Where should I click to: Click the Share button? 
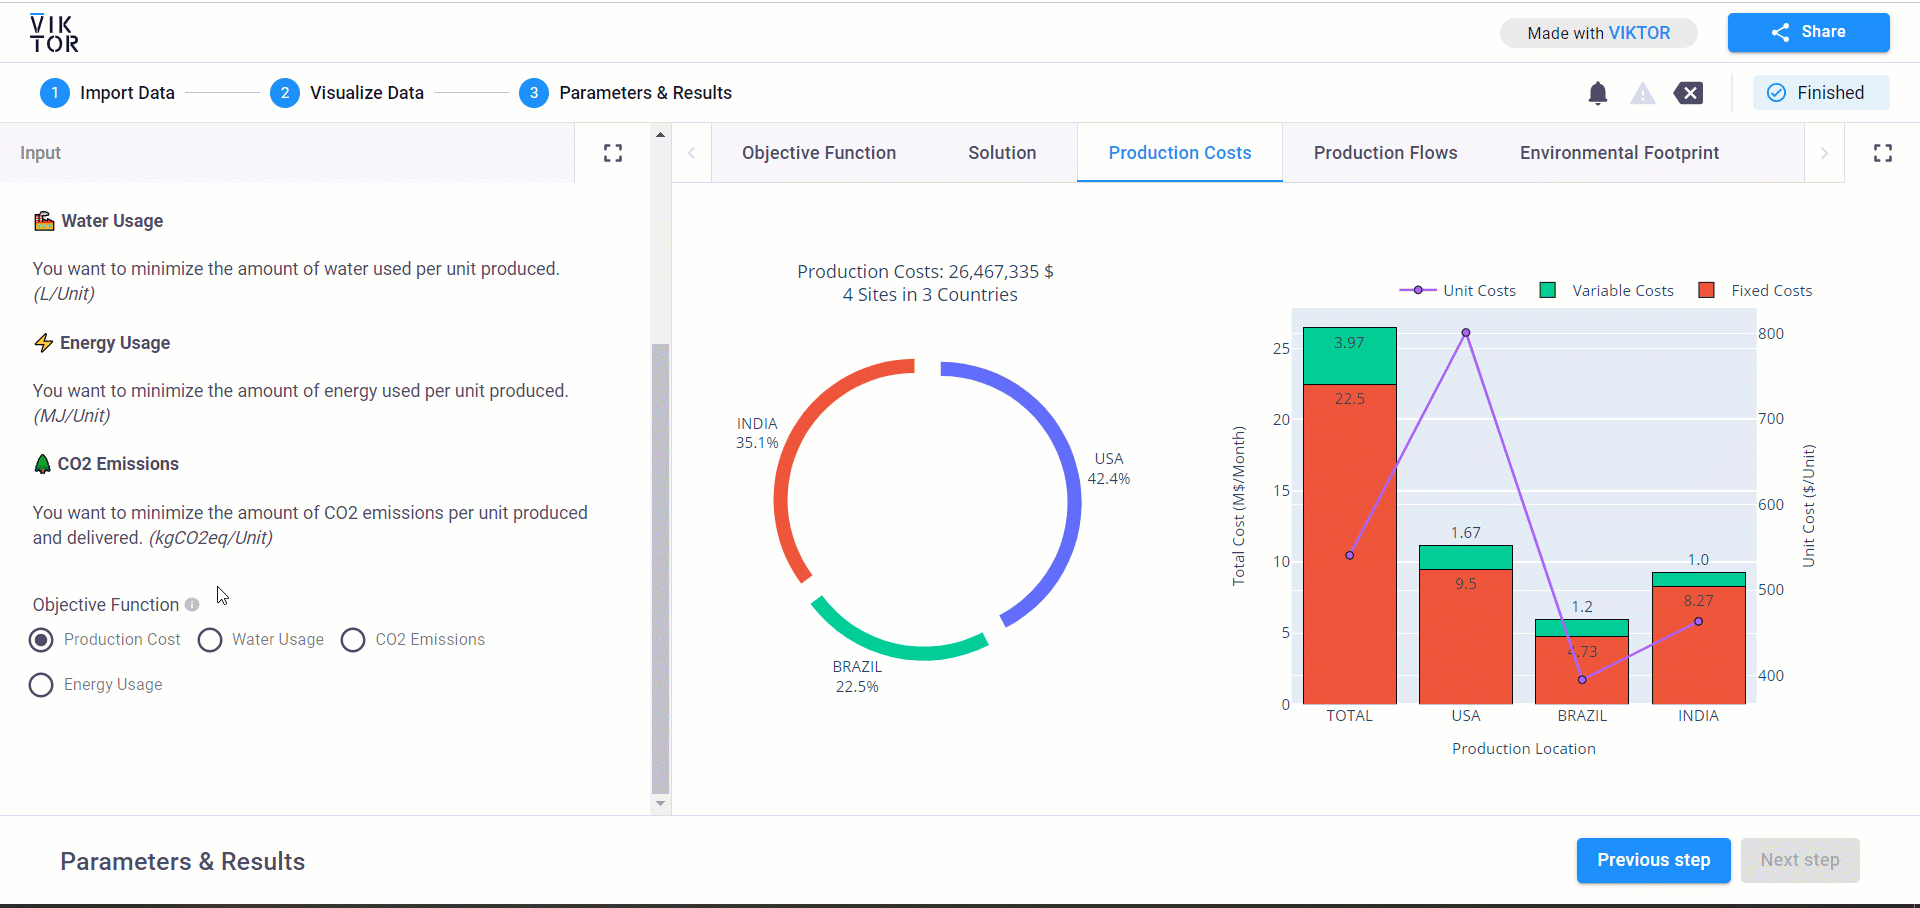coord(1808,32)
